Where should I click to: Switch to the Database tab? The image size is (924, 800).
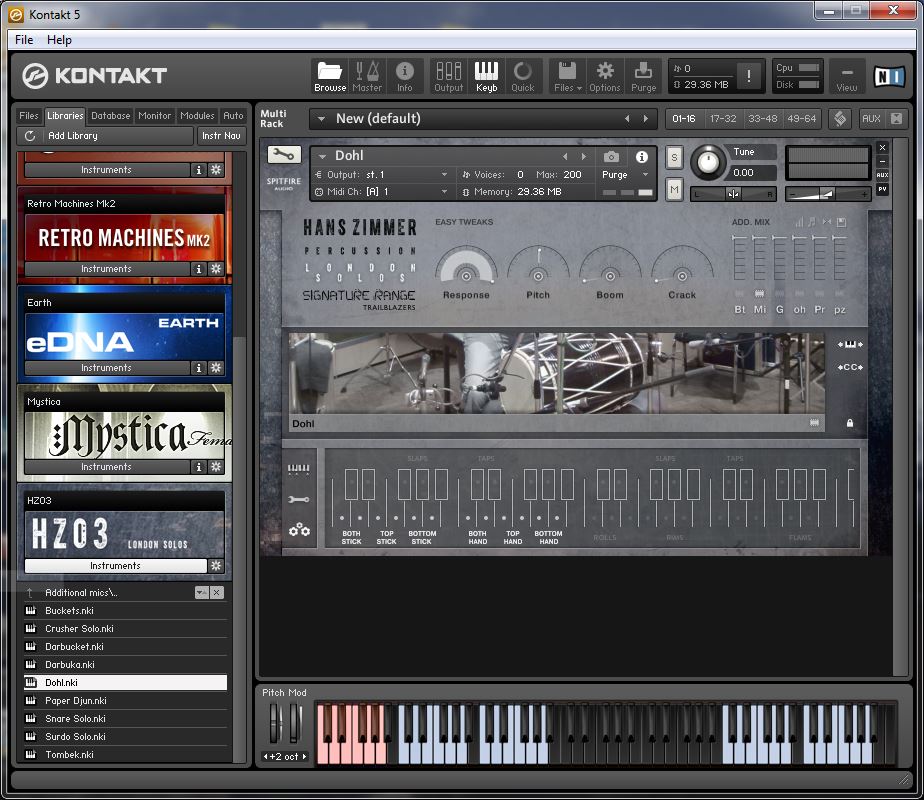[110, 115]
